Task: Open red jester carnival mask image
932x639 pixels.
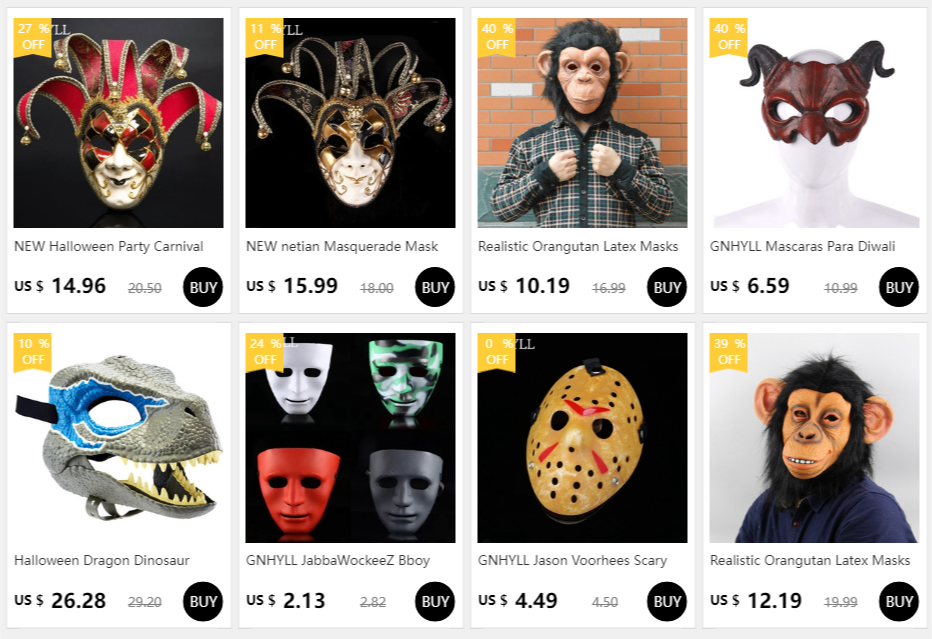Action: [119, 123]
